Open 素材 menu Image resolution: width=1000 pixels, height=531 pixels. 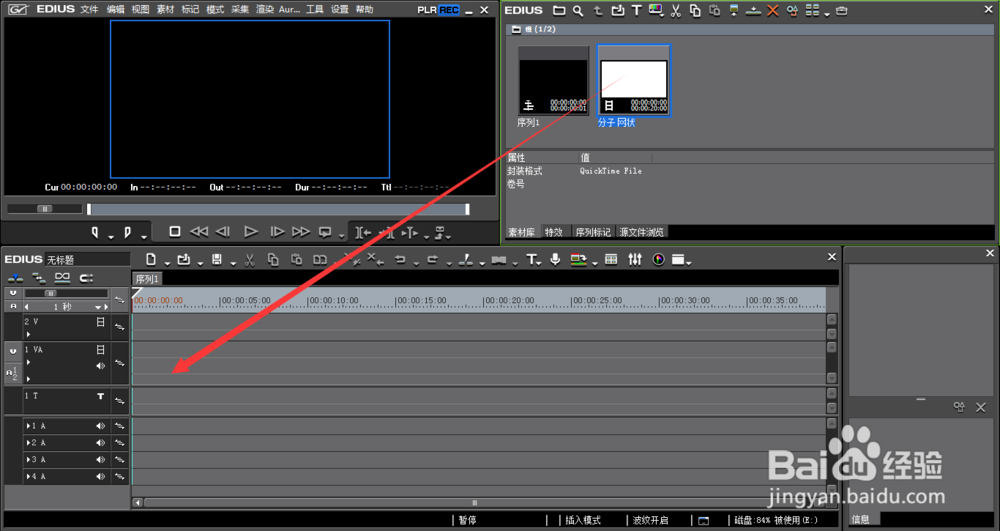[x=165, y=10]
